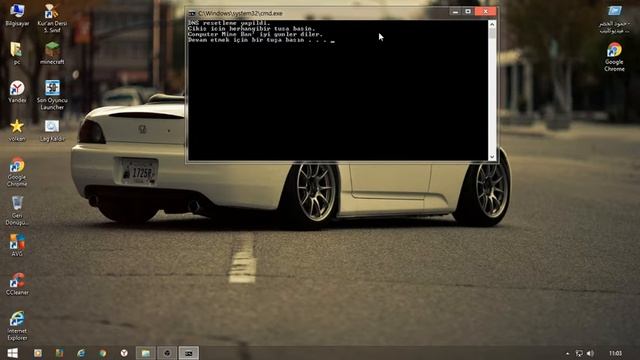Image resolution: width=640 pixels, height=360 pixels.
Task: Click the cmd scrollbar down arrow
Action: (x=492, y=157)
